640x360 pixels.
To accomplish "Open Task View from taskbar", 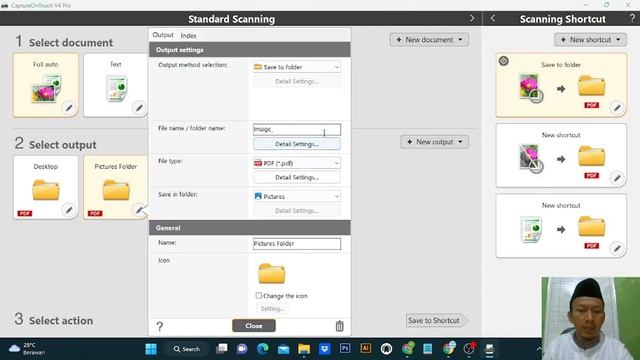I will click(222, 349).
